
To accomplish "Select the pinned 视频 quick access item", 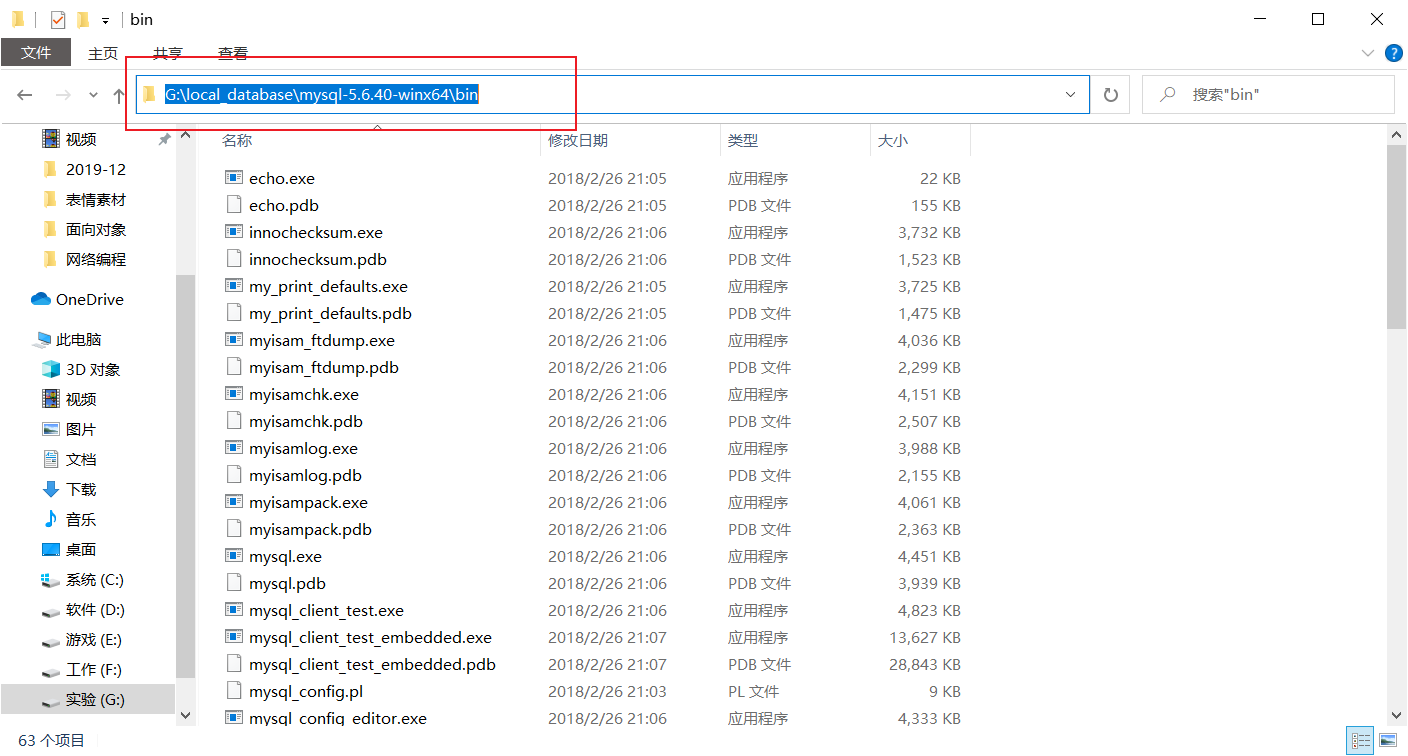I will (81, 139).
